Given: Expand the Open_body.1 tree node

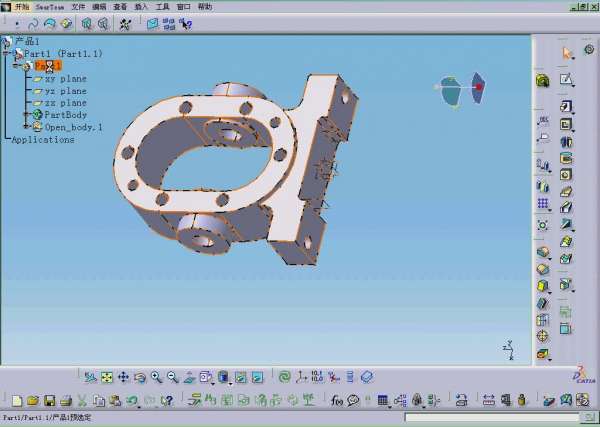Looking at the screenshot, I should click(27, 127).
